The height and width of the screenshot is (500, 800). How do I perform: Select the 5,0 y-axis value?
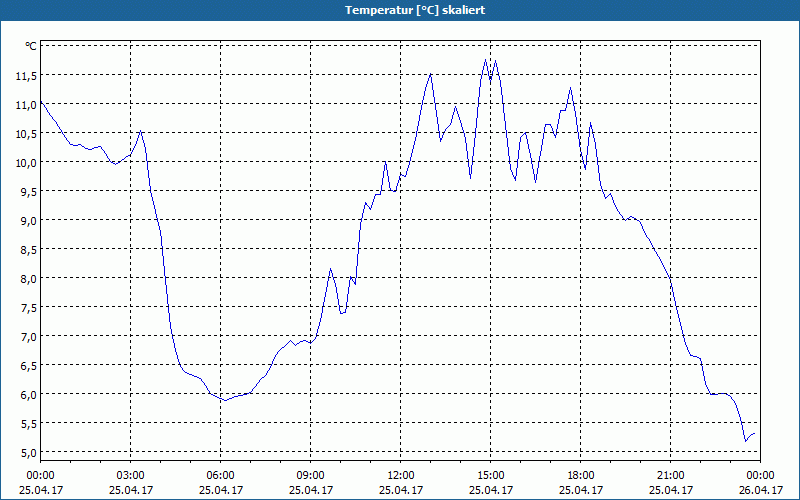(28, 453)
